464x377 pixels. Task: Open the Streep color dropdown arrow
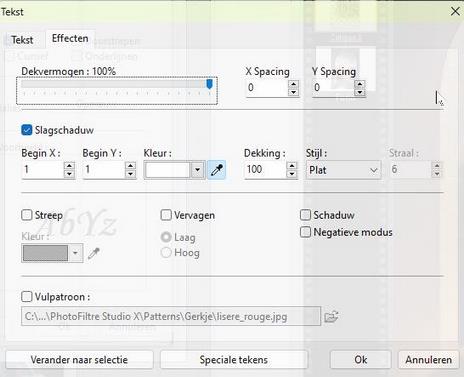[75, 253]
